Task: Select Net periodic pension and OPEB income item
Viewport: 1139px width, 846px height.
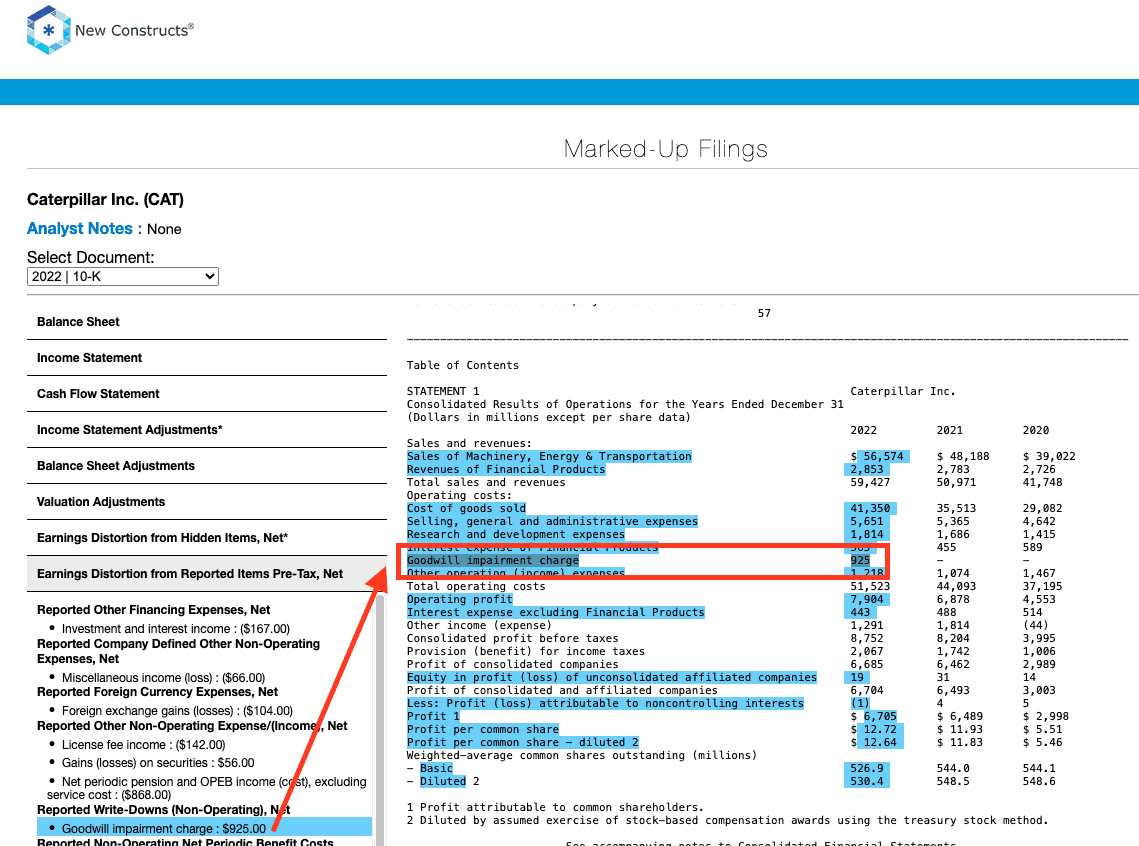Action: pos(206,788)
